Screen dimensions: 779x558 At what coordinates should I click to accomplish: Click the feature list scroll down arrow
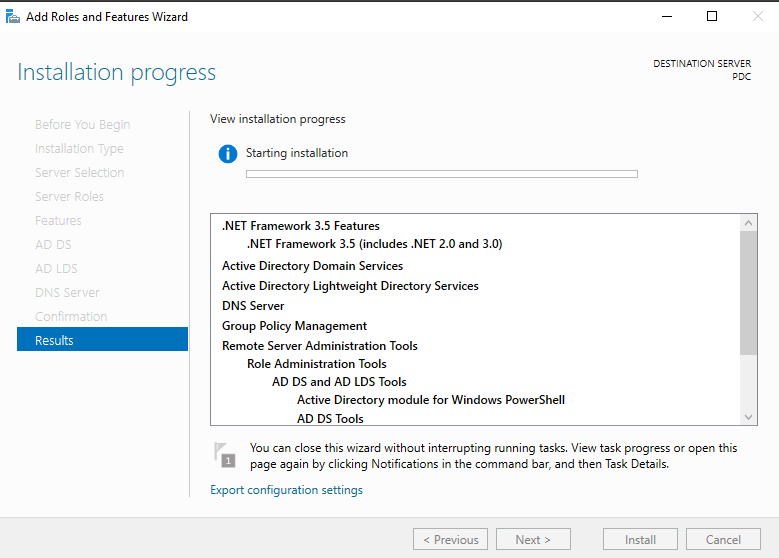[748, 417]
